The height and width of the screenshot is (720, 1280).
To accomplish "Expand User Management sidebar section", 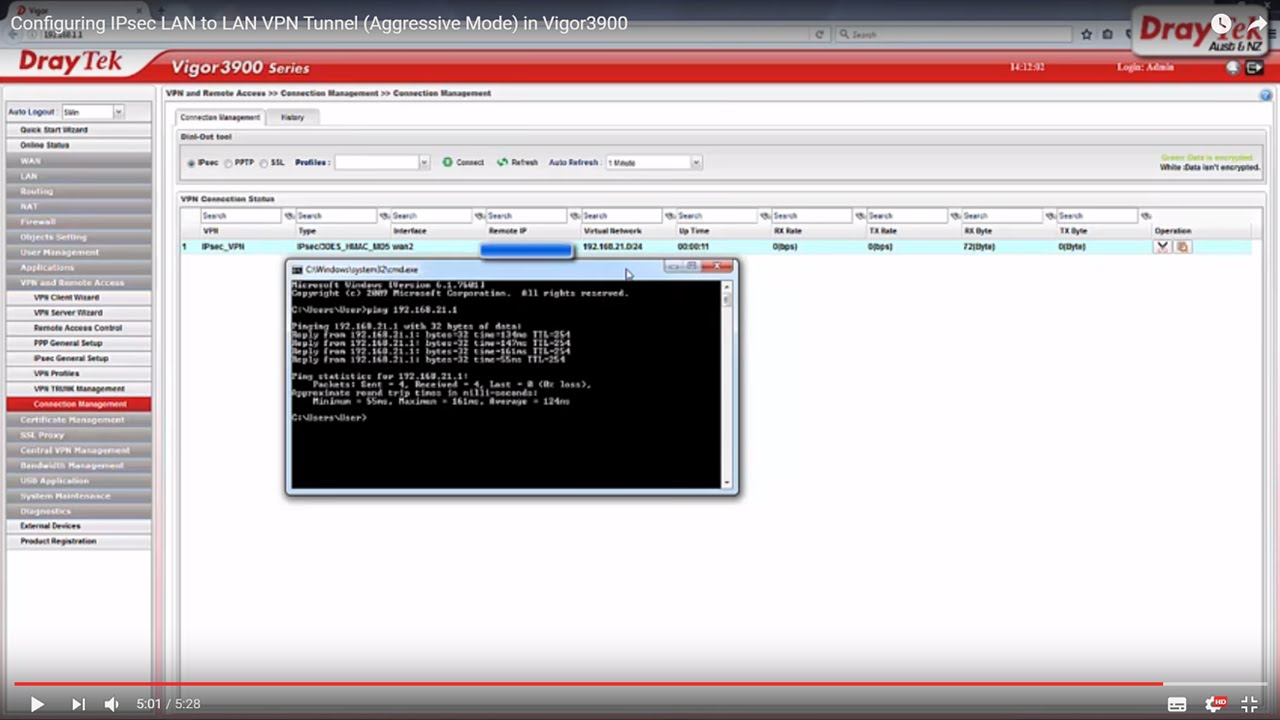I will (x=79, y=252).
